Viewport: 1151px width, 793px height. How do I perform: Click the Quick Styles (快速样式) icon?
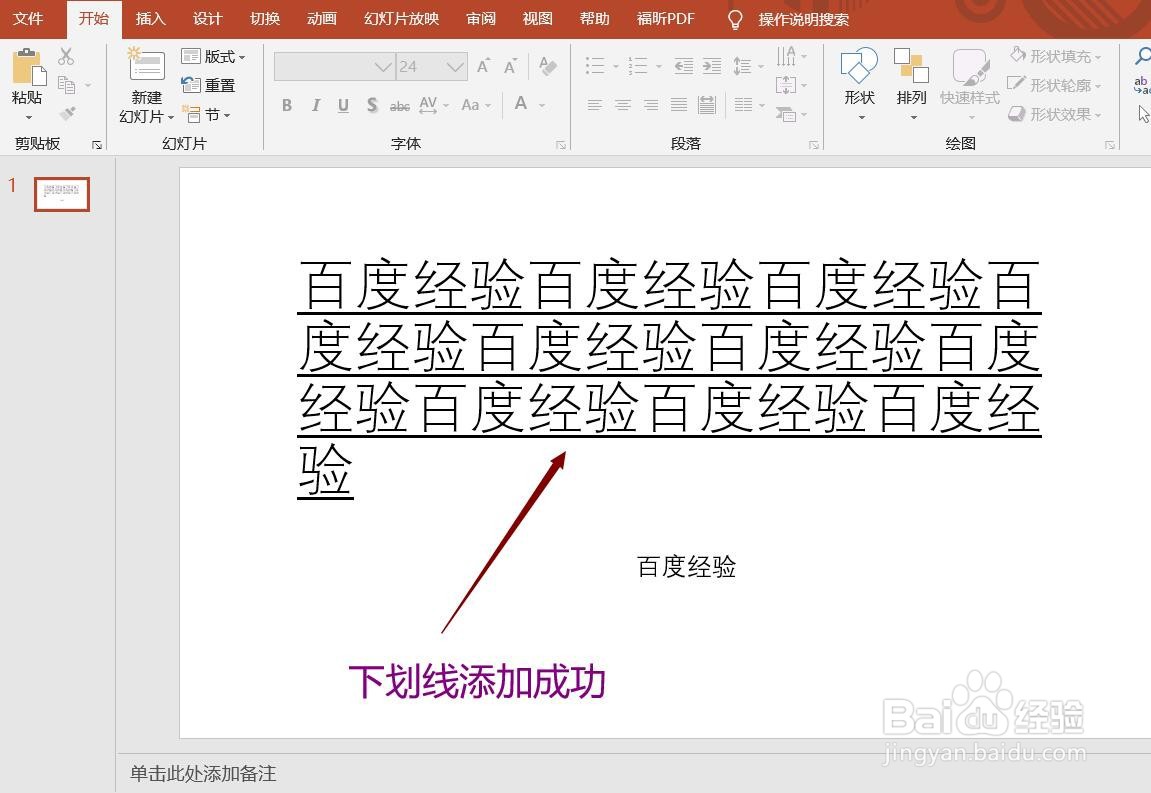970,66
